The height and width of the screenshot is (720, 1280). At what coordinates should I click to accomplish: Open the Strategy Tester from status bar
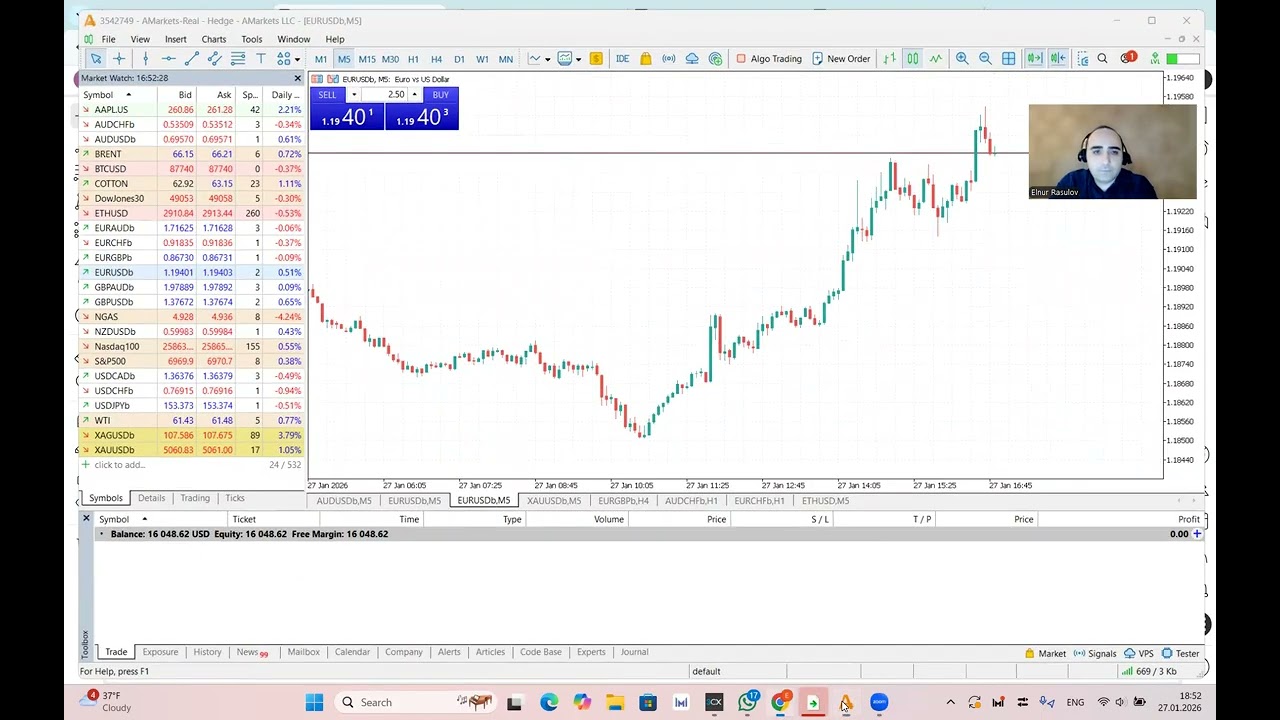tap(1180, 653)
